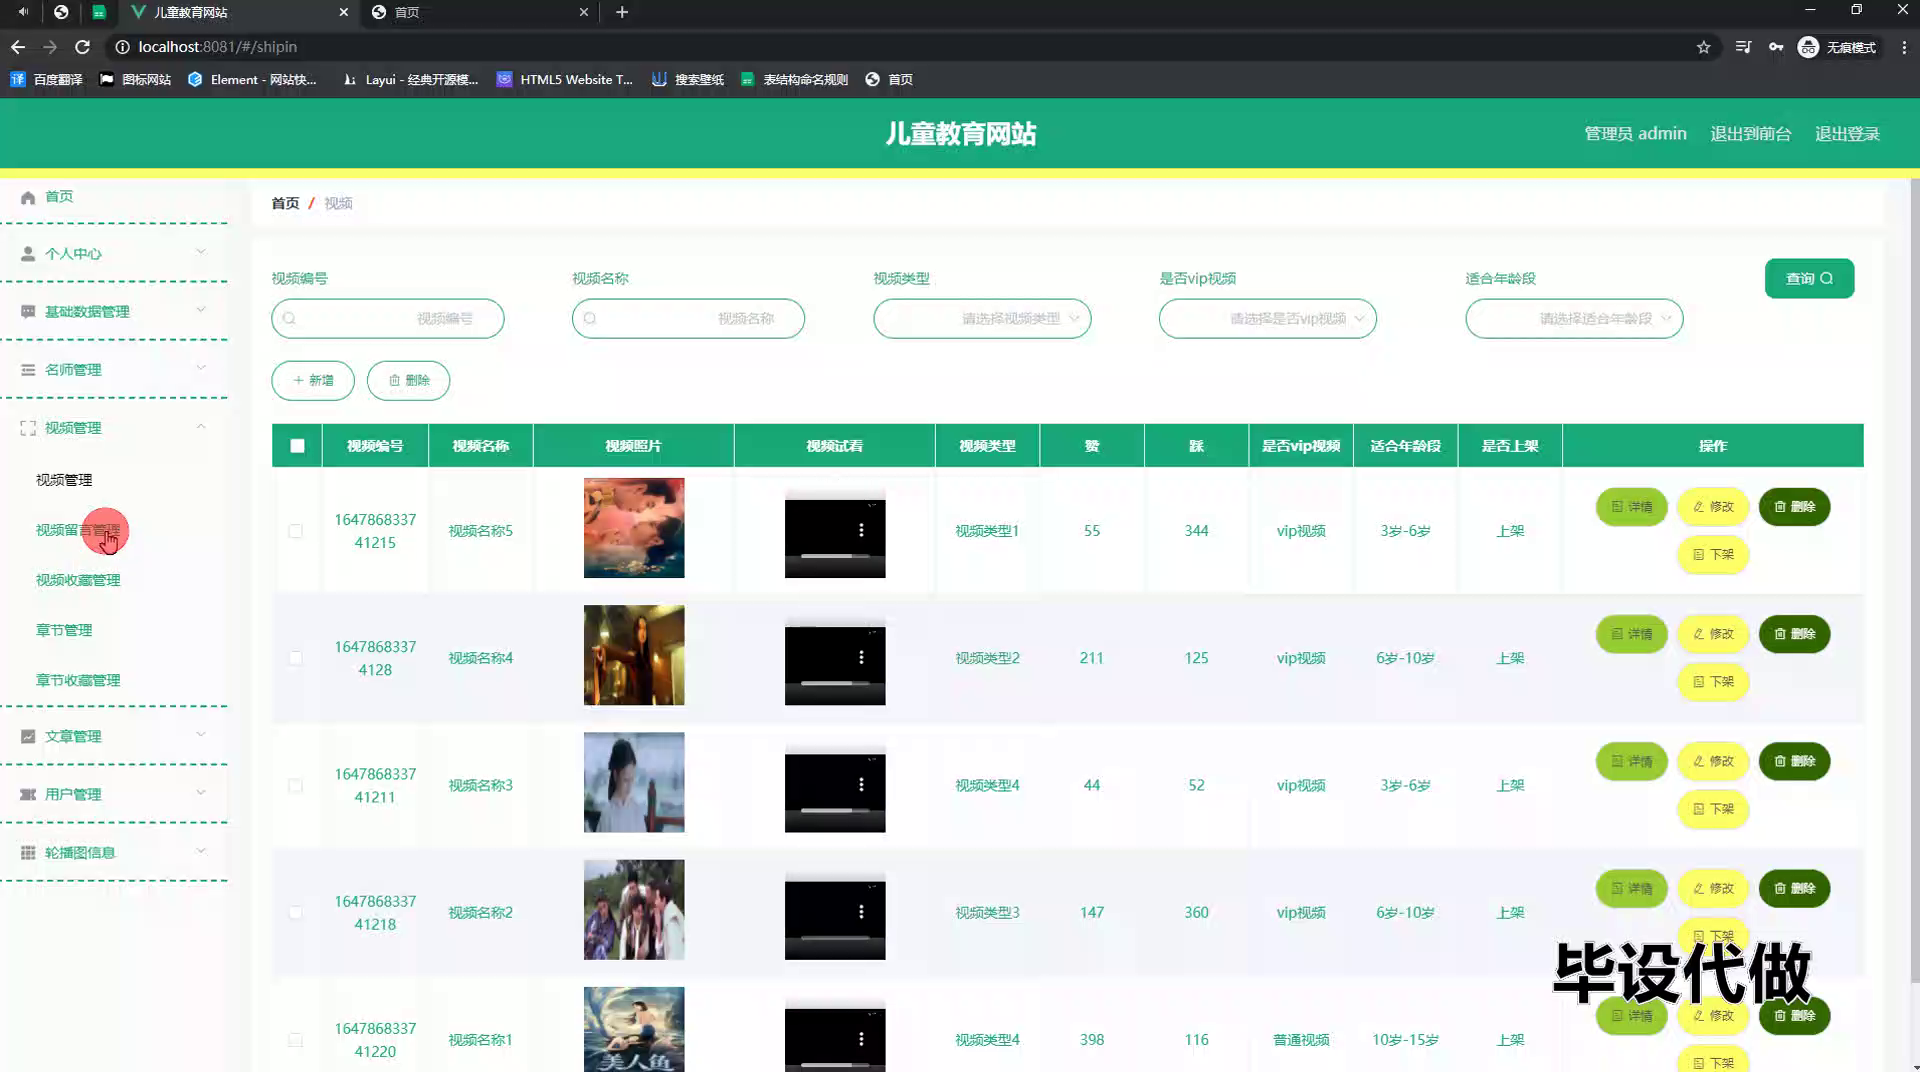
Task: Click the 轮播图信息 grid icon
Action: [27, 852]
